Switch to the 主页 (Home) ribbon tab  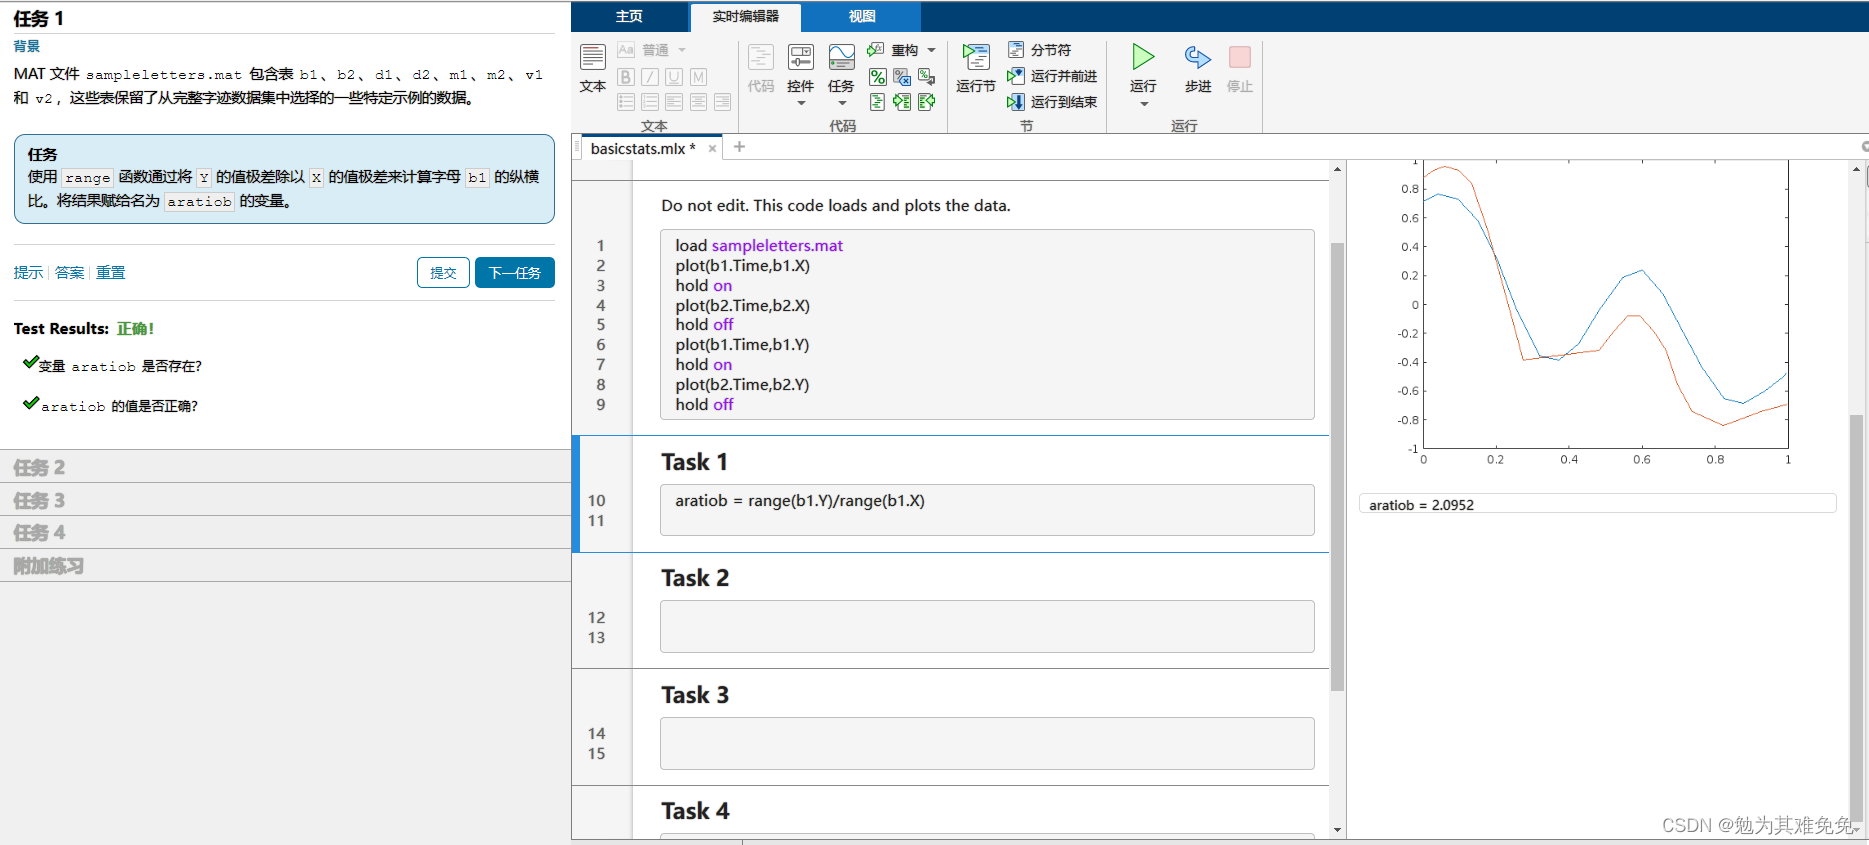click(629, 16)
